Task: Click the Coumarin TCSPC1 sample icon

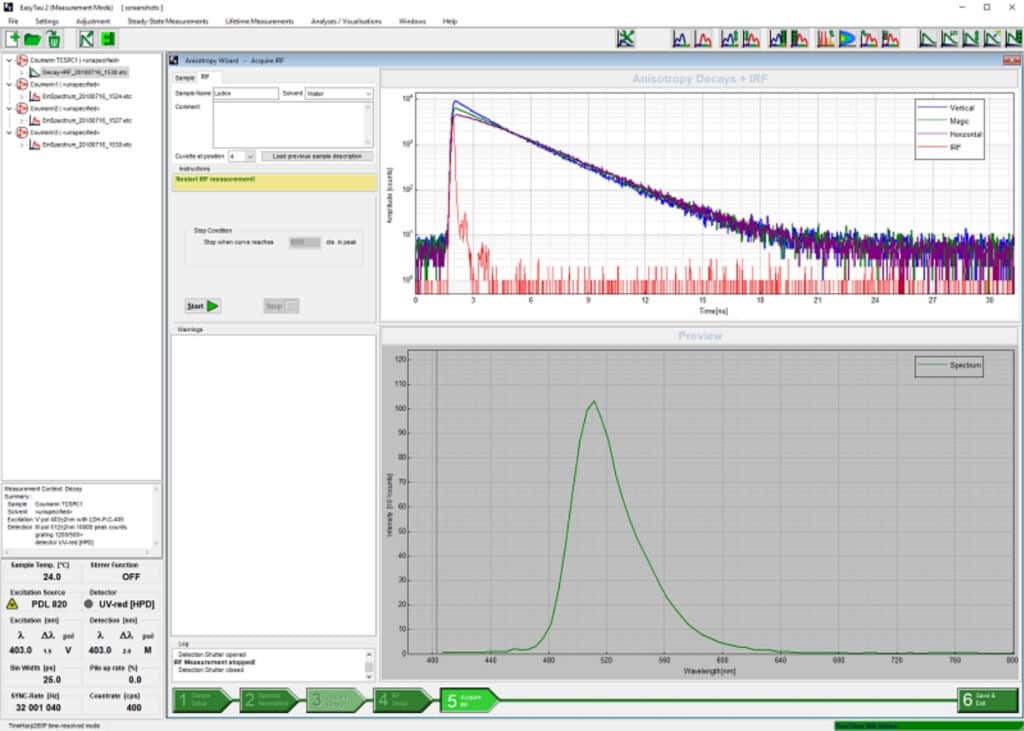Action: pyautogui.click(x=21, y=61)
